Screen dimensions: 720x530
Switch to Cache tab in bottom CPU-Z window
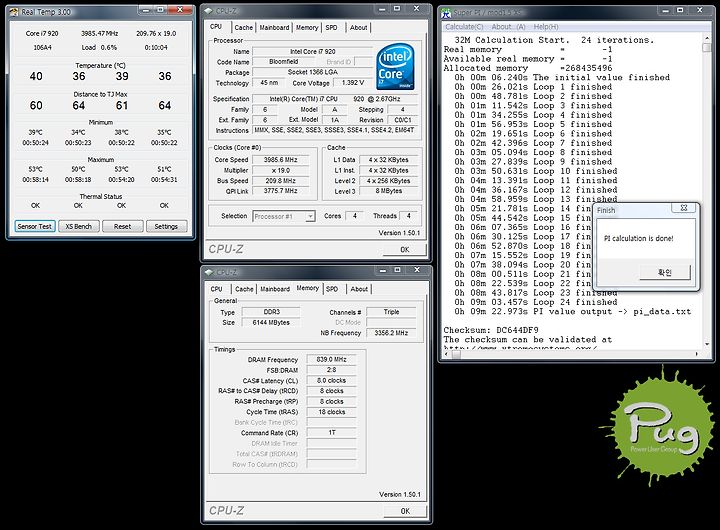click(x=244, y=289)
